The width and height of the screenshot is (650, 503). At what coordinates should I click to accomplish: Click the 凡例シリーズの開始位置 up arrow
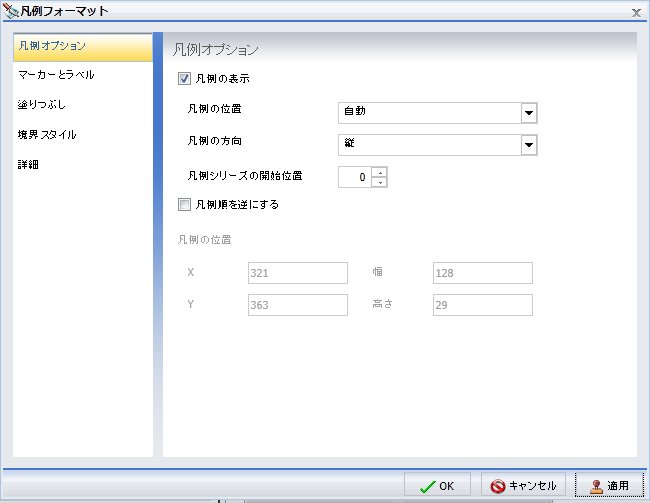380,172
